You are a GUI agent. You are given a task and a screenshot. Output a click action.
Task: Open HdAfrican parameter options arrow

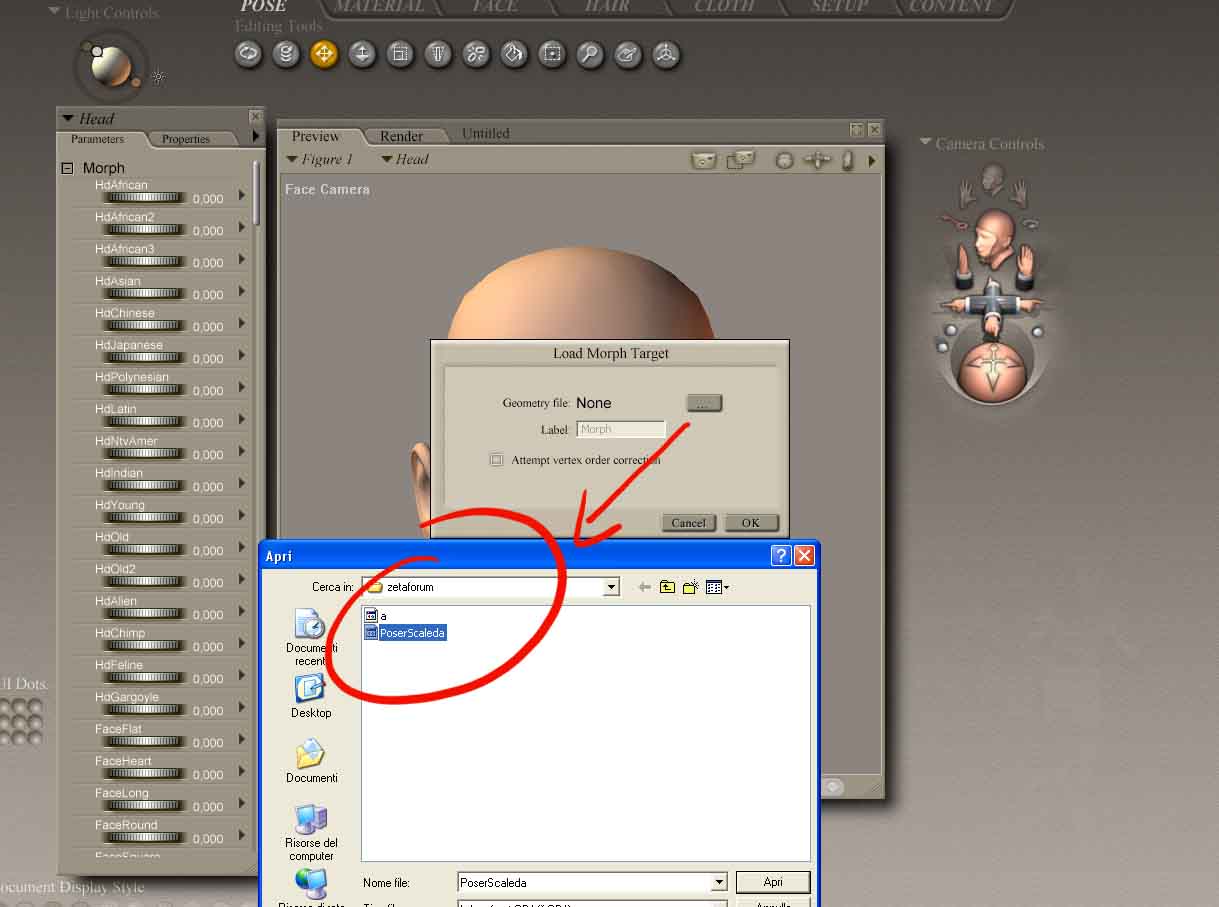[242, 196]
